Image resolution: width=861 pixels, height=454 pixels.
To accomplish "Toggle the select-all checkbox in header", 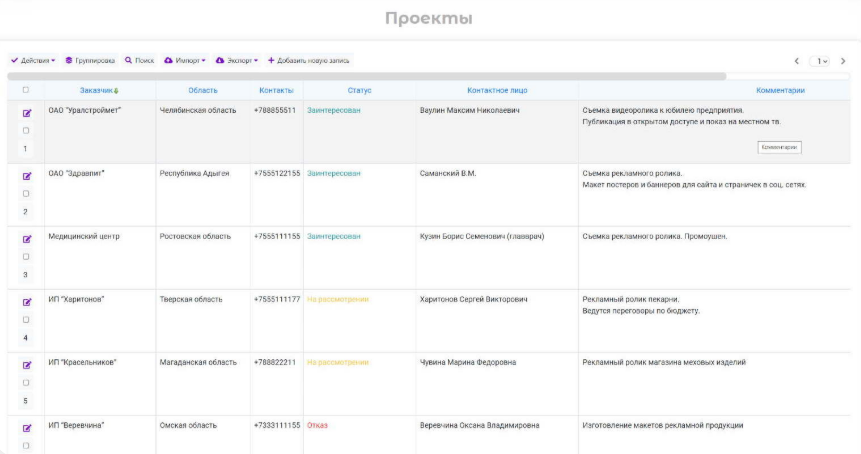I will [x=26, y=90].
